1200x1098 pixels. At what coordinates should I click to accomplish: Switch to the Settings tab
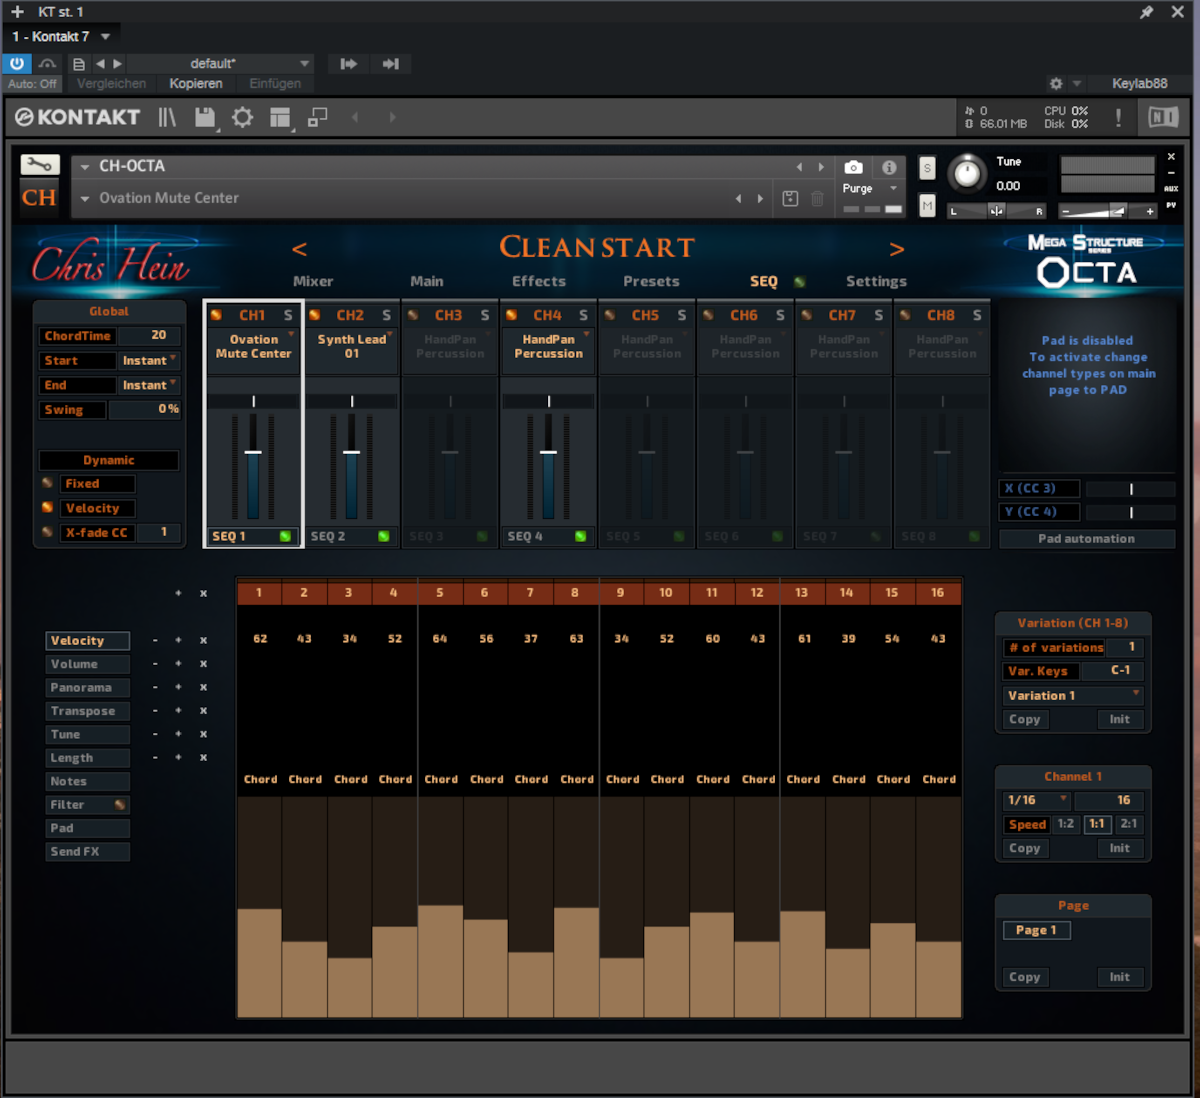876,282
